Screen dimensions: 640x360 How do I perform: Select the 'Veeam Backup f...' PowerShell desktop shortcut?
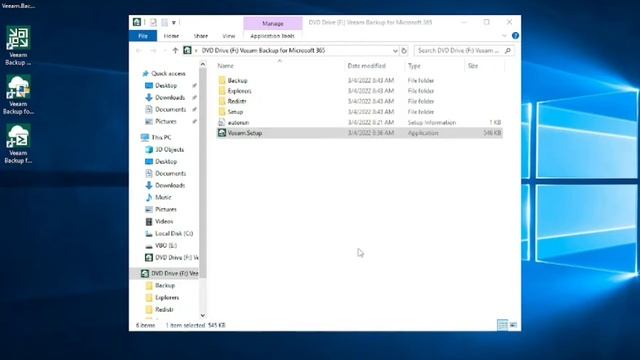point(18,144)
